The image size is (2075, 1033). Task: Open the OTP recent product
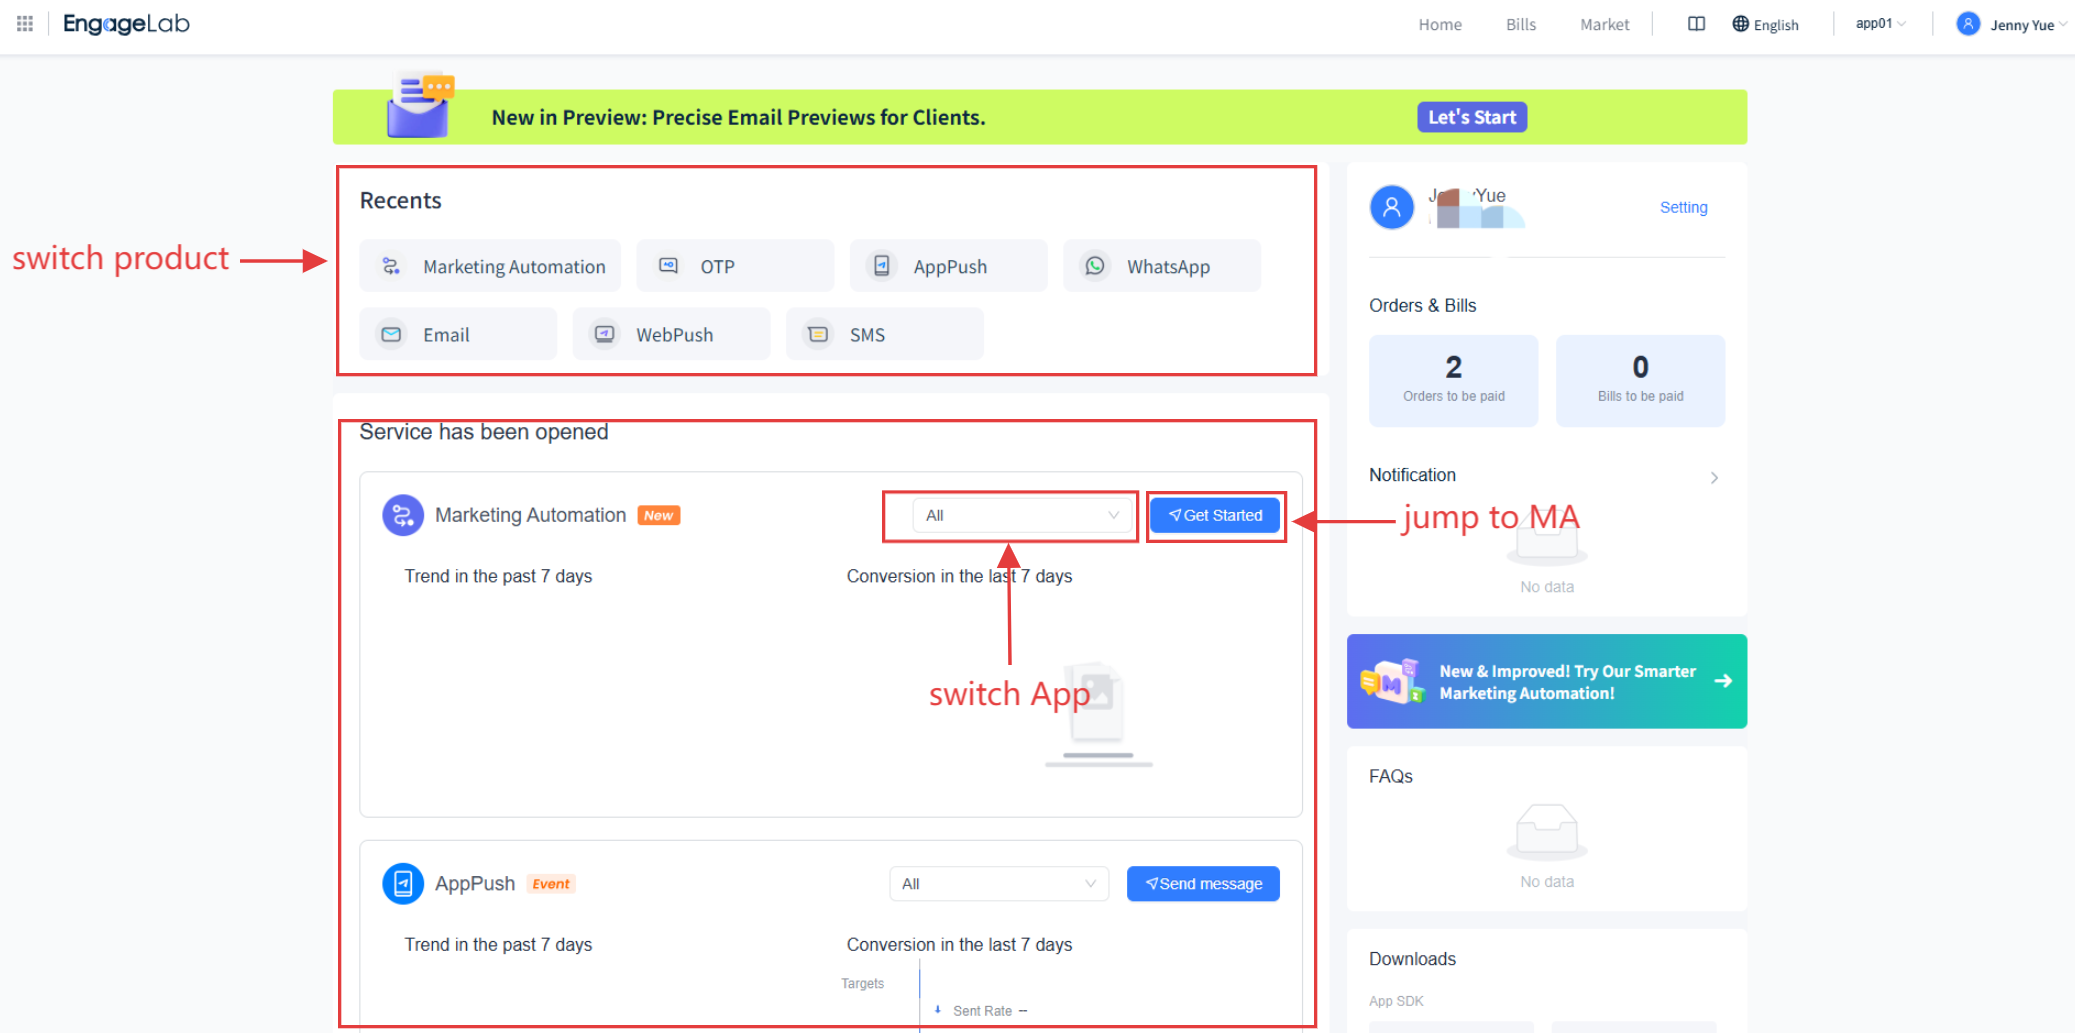pyautogui.click(x=735, y=266)
